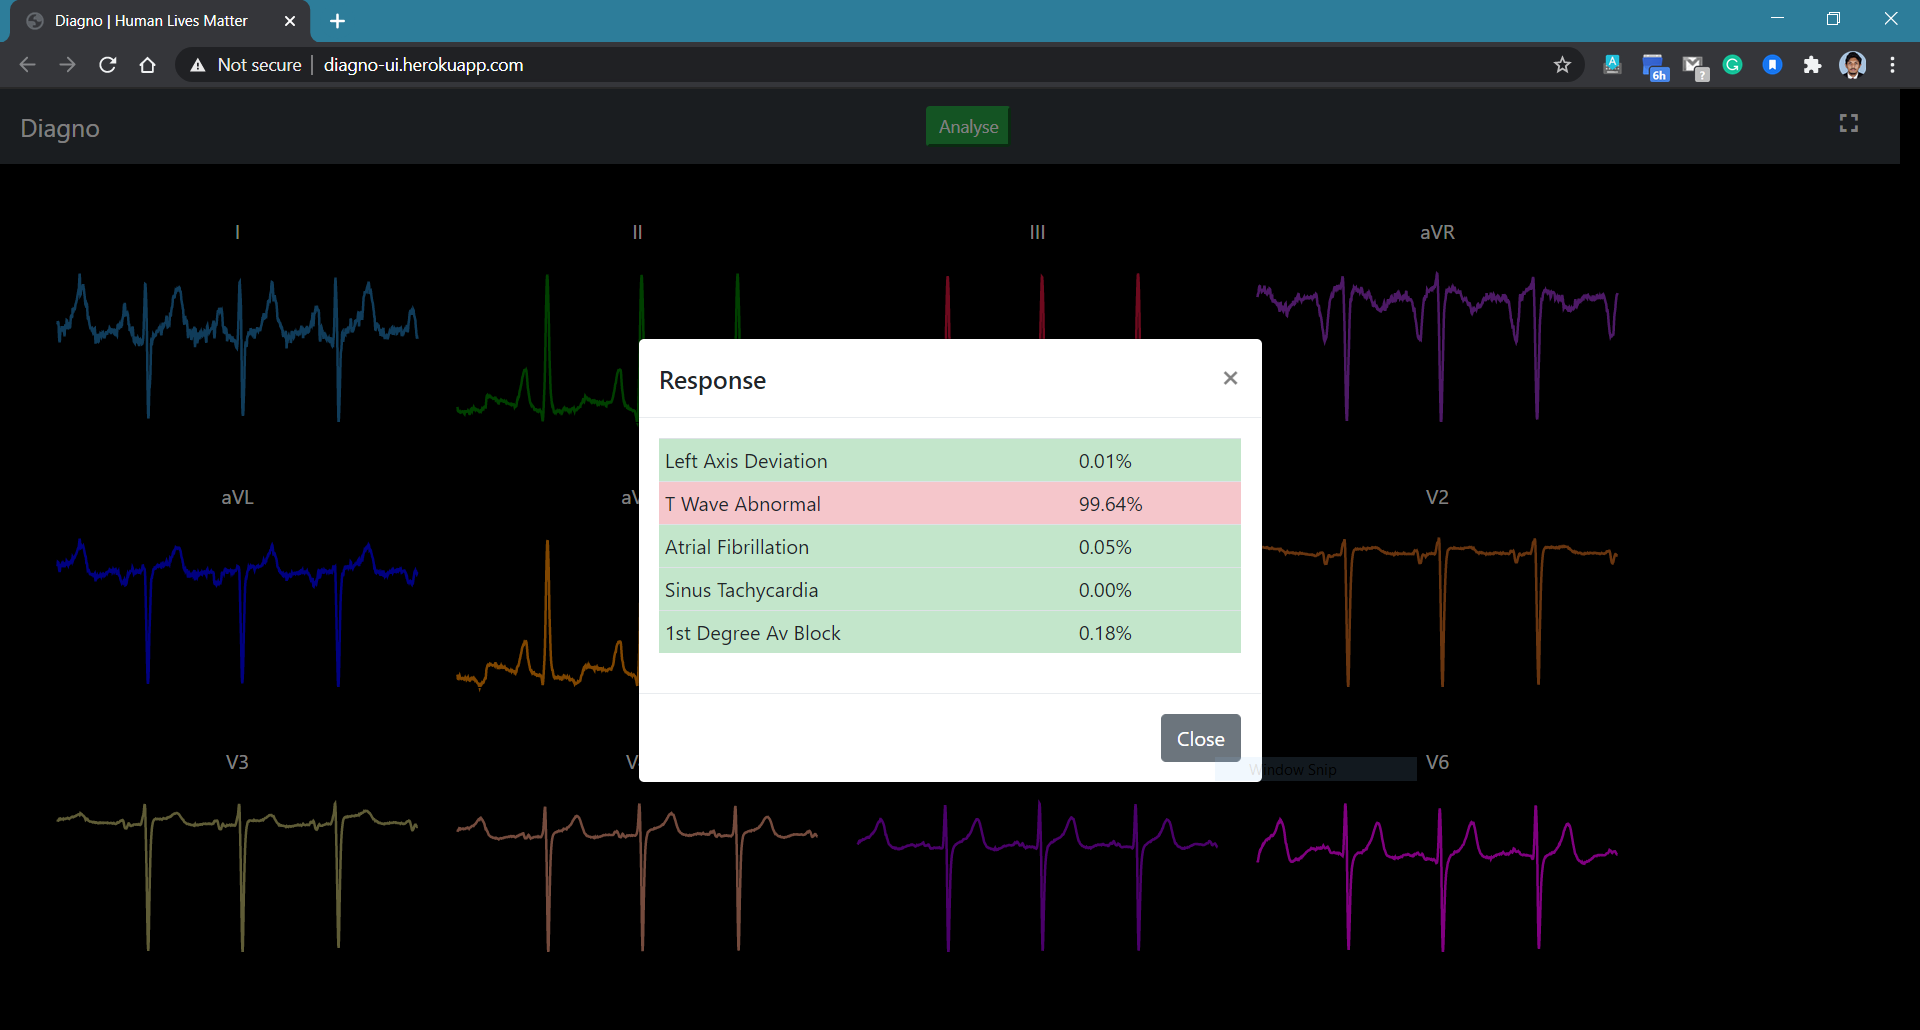The width and height of the screenshot is (1920, 1030).
Task: Close the Response dialog with the X icon
Action: coord(1230,378)
